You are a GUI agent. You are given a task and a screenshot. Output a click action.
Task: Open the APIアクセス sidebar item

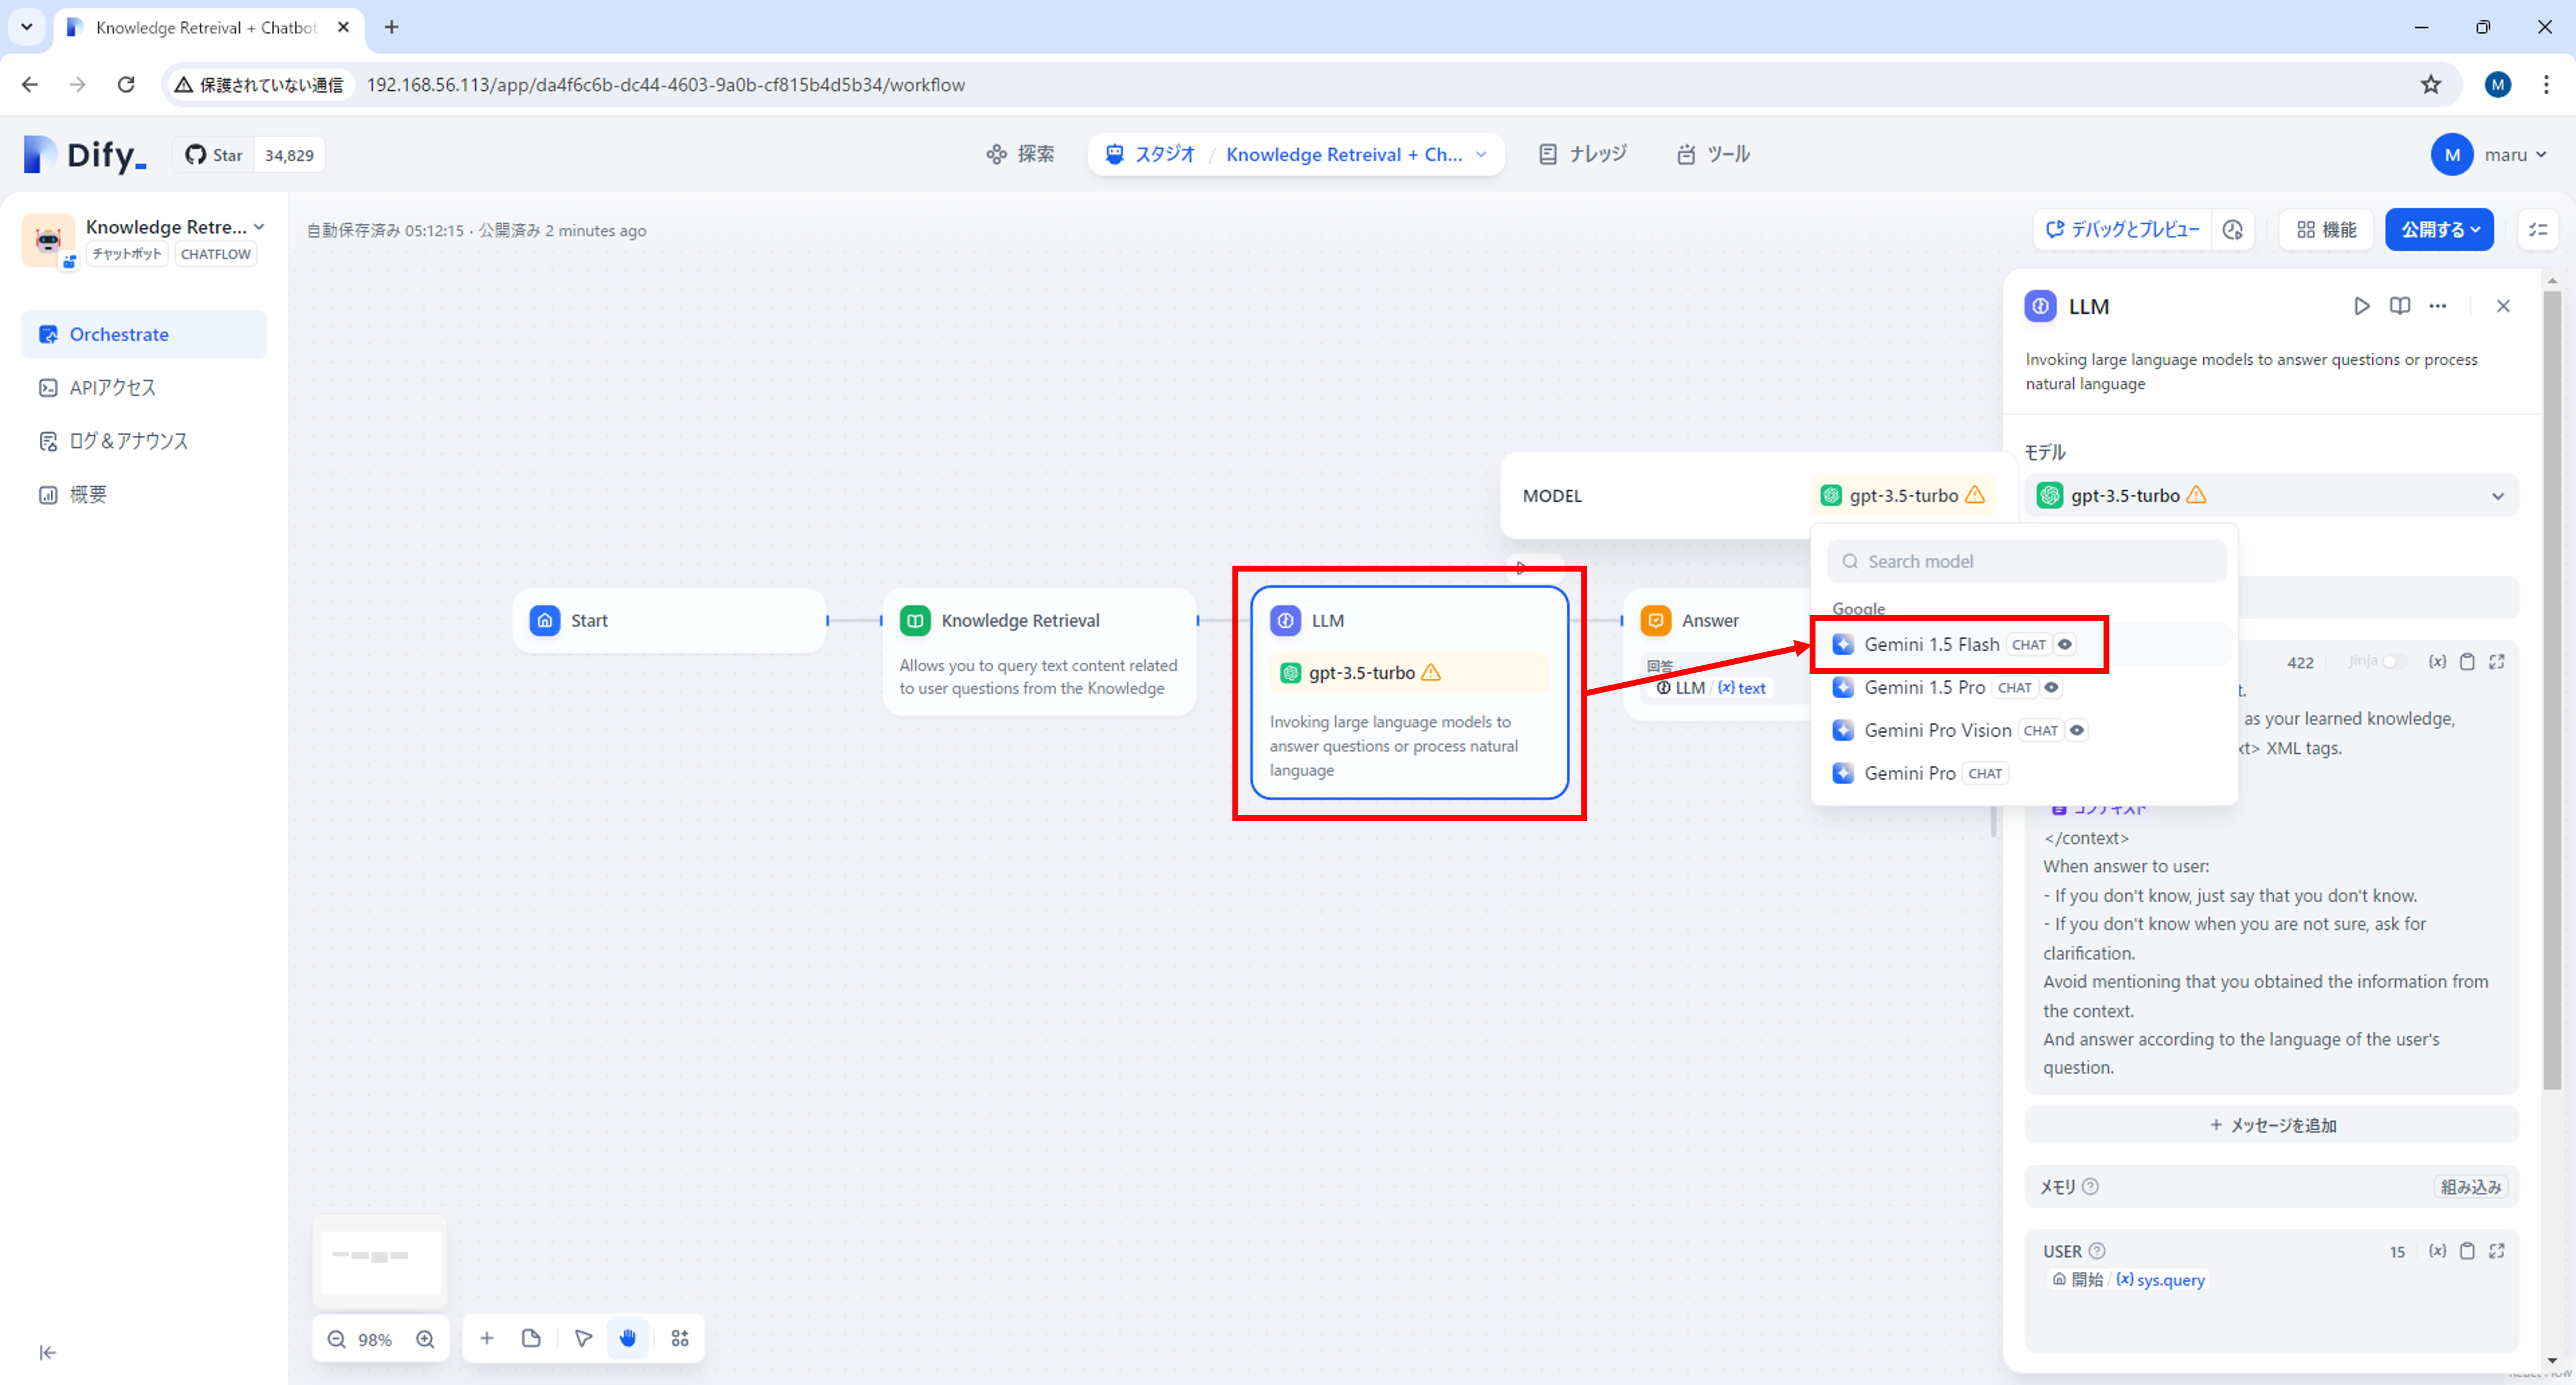click(x=112, y=388)
